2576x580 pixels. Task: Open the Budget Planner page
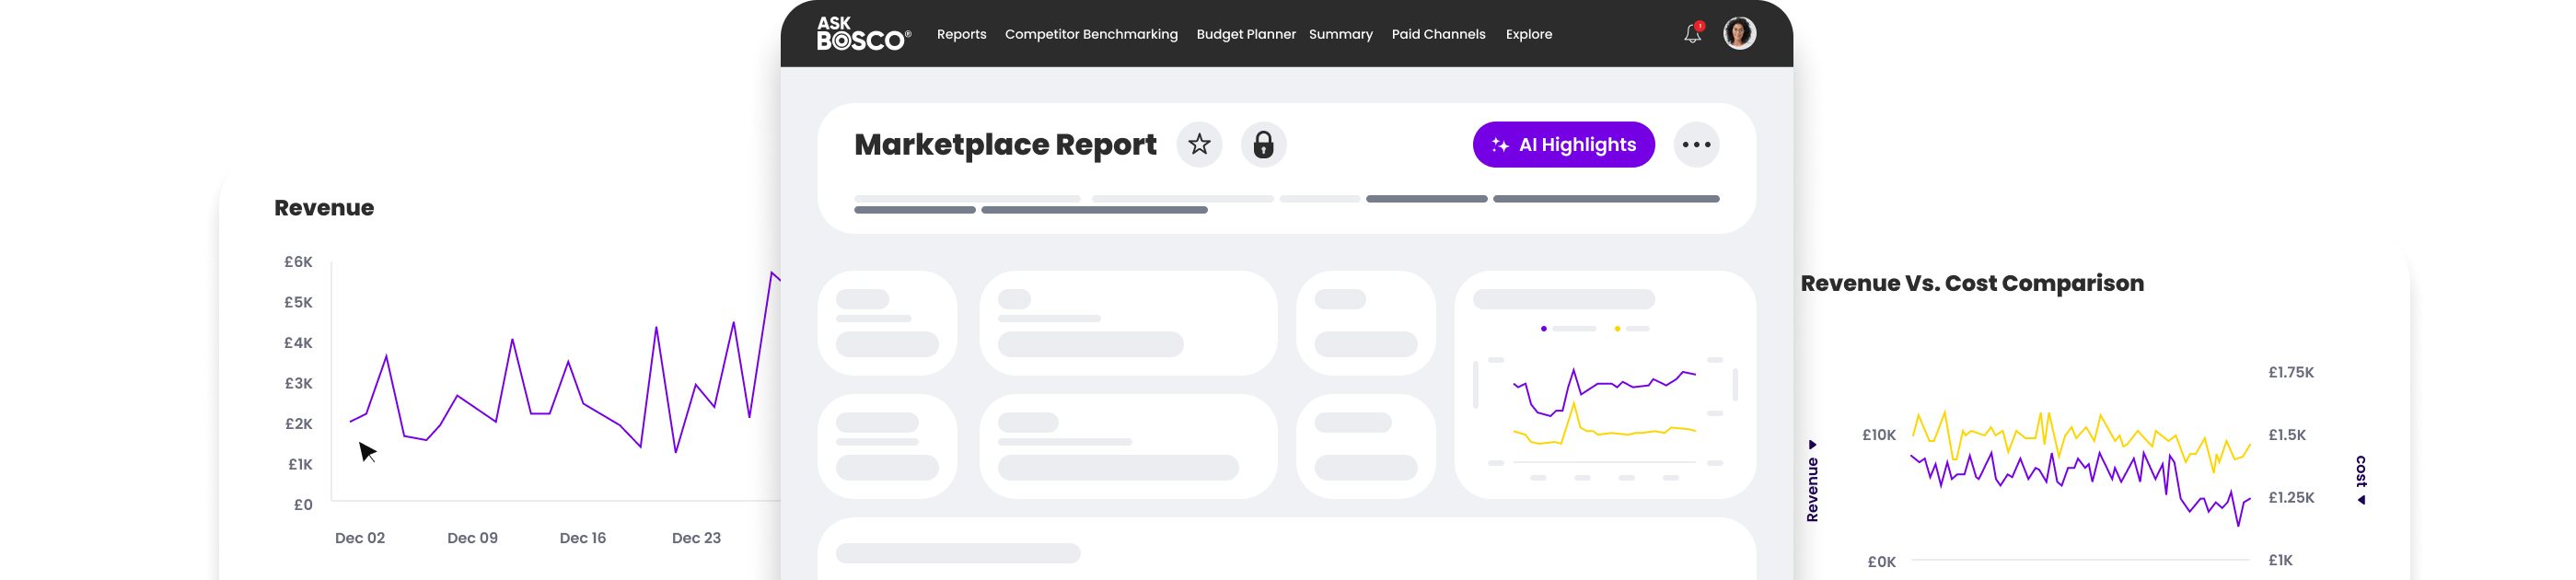tap(1245, 34)
